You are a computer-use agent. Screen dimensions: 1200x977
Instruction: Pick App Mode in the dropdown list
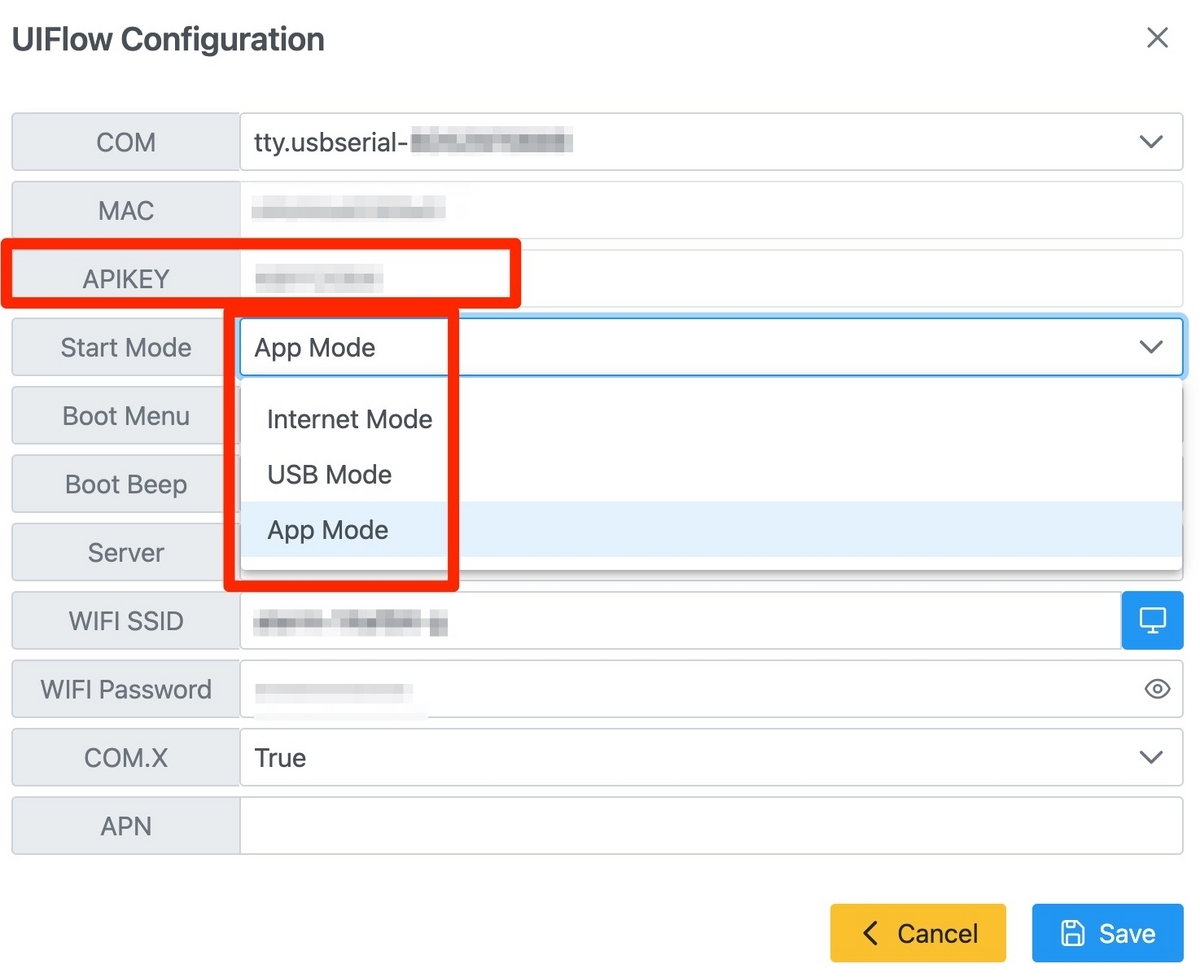[328, 530]
